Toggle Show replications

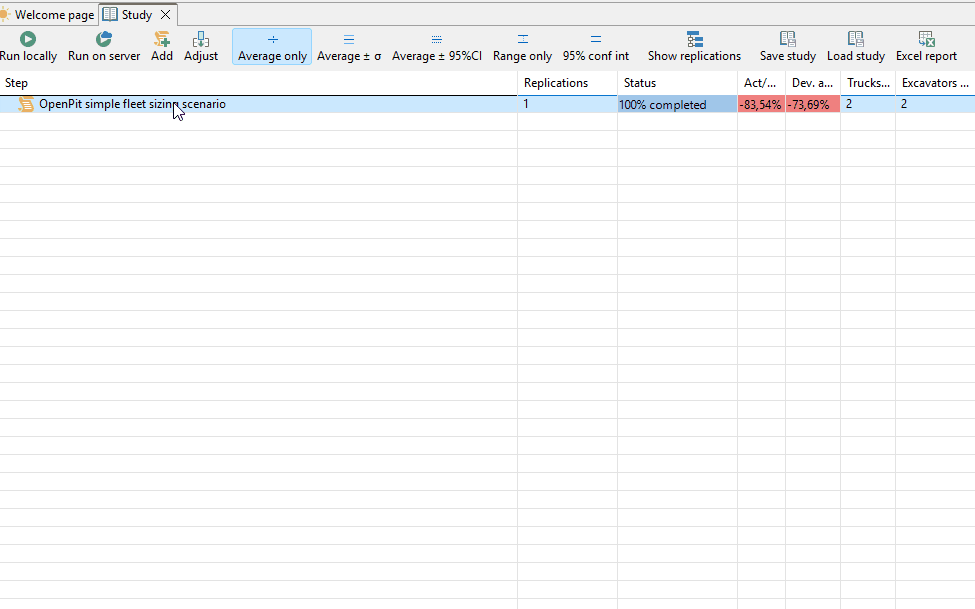click(694, 47)
